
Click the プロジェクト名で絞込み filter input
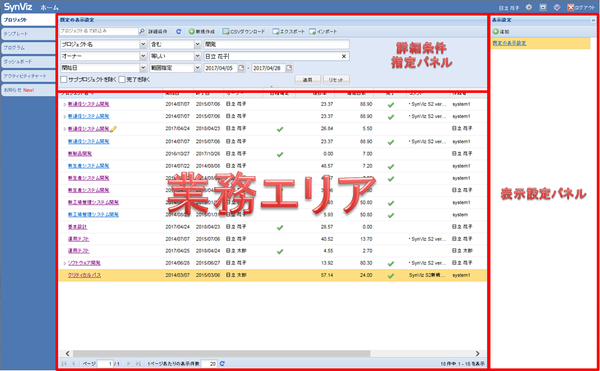[x=98, y=31]
